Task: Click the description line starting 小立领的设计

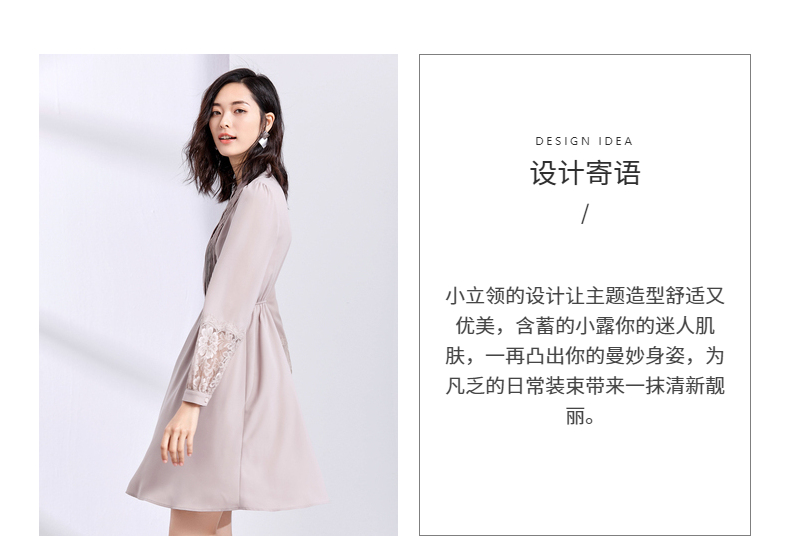Action: [x=585, y=296]
